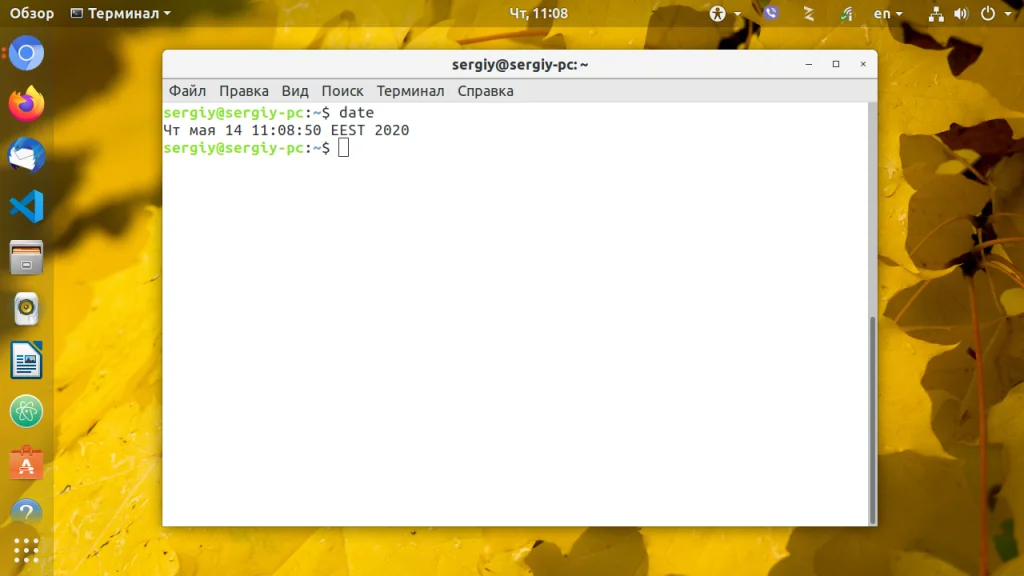Open the Правка menu
Screen dimensions: 1024x576
pyautogui.click(x=244, y=91)
